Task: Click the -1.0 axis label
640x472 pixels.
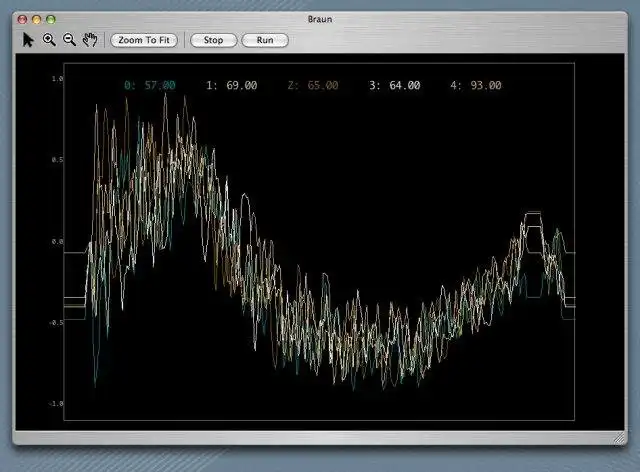Action: click(56, 403)
